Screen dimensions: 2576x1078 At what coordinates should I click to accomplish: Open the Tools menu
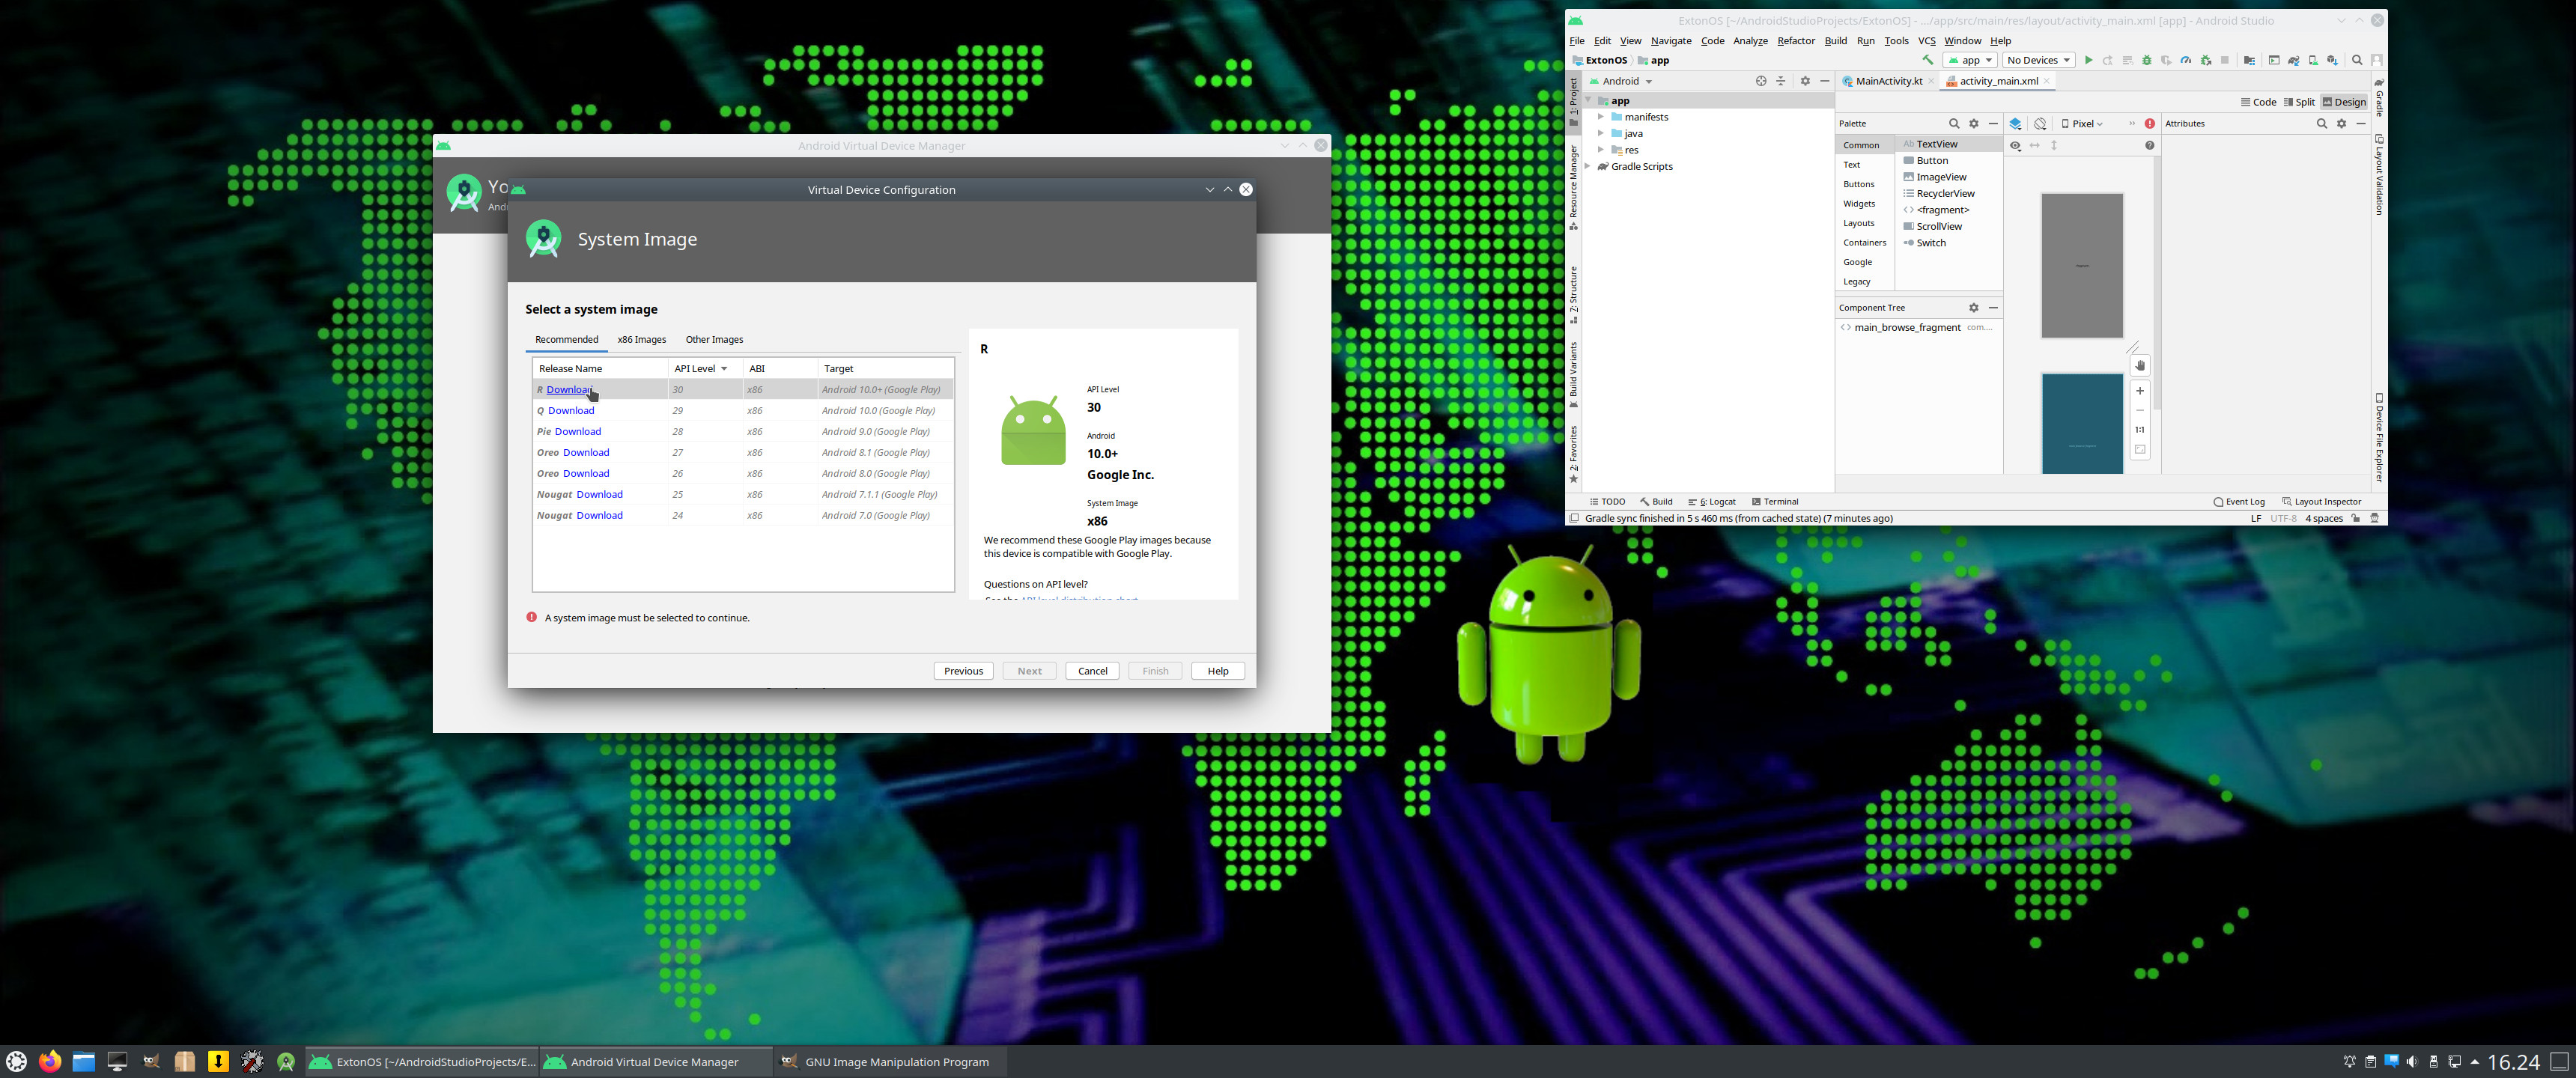coord(1896,41)
